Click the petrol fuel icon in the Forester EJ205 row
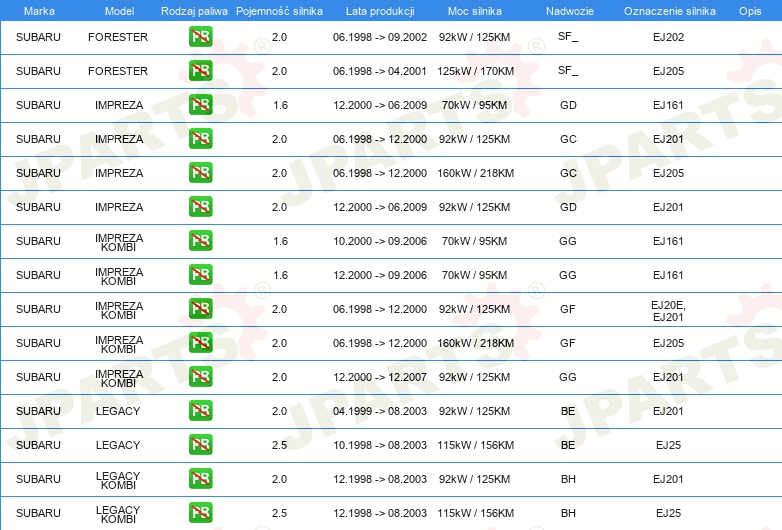Image resolution: width=782 pixels, height=530 pixels. tap(200, 70)
